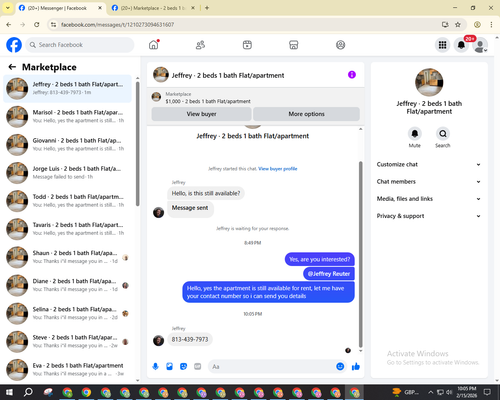500x400 pixels.
Task: Open the Todd apartment conversation
Action: coord(68,201)
